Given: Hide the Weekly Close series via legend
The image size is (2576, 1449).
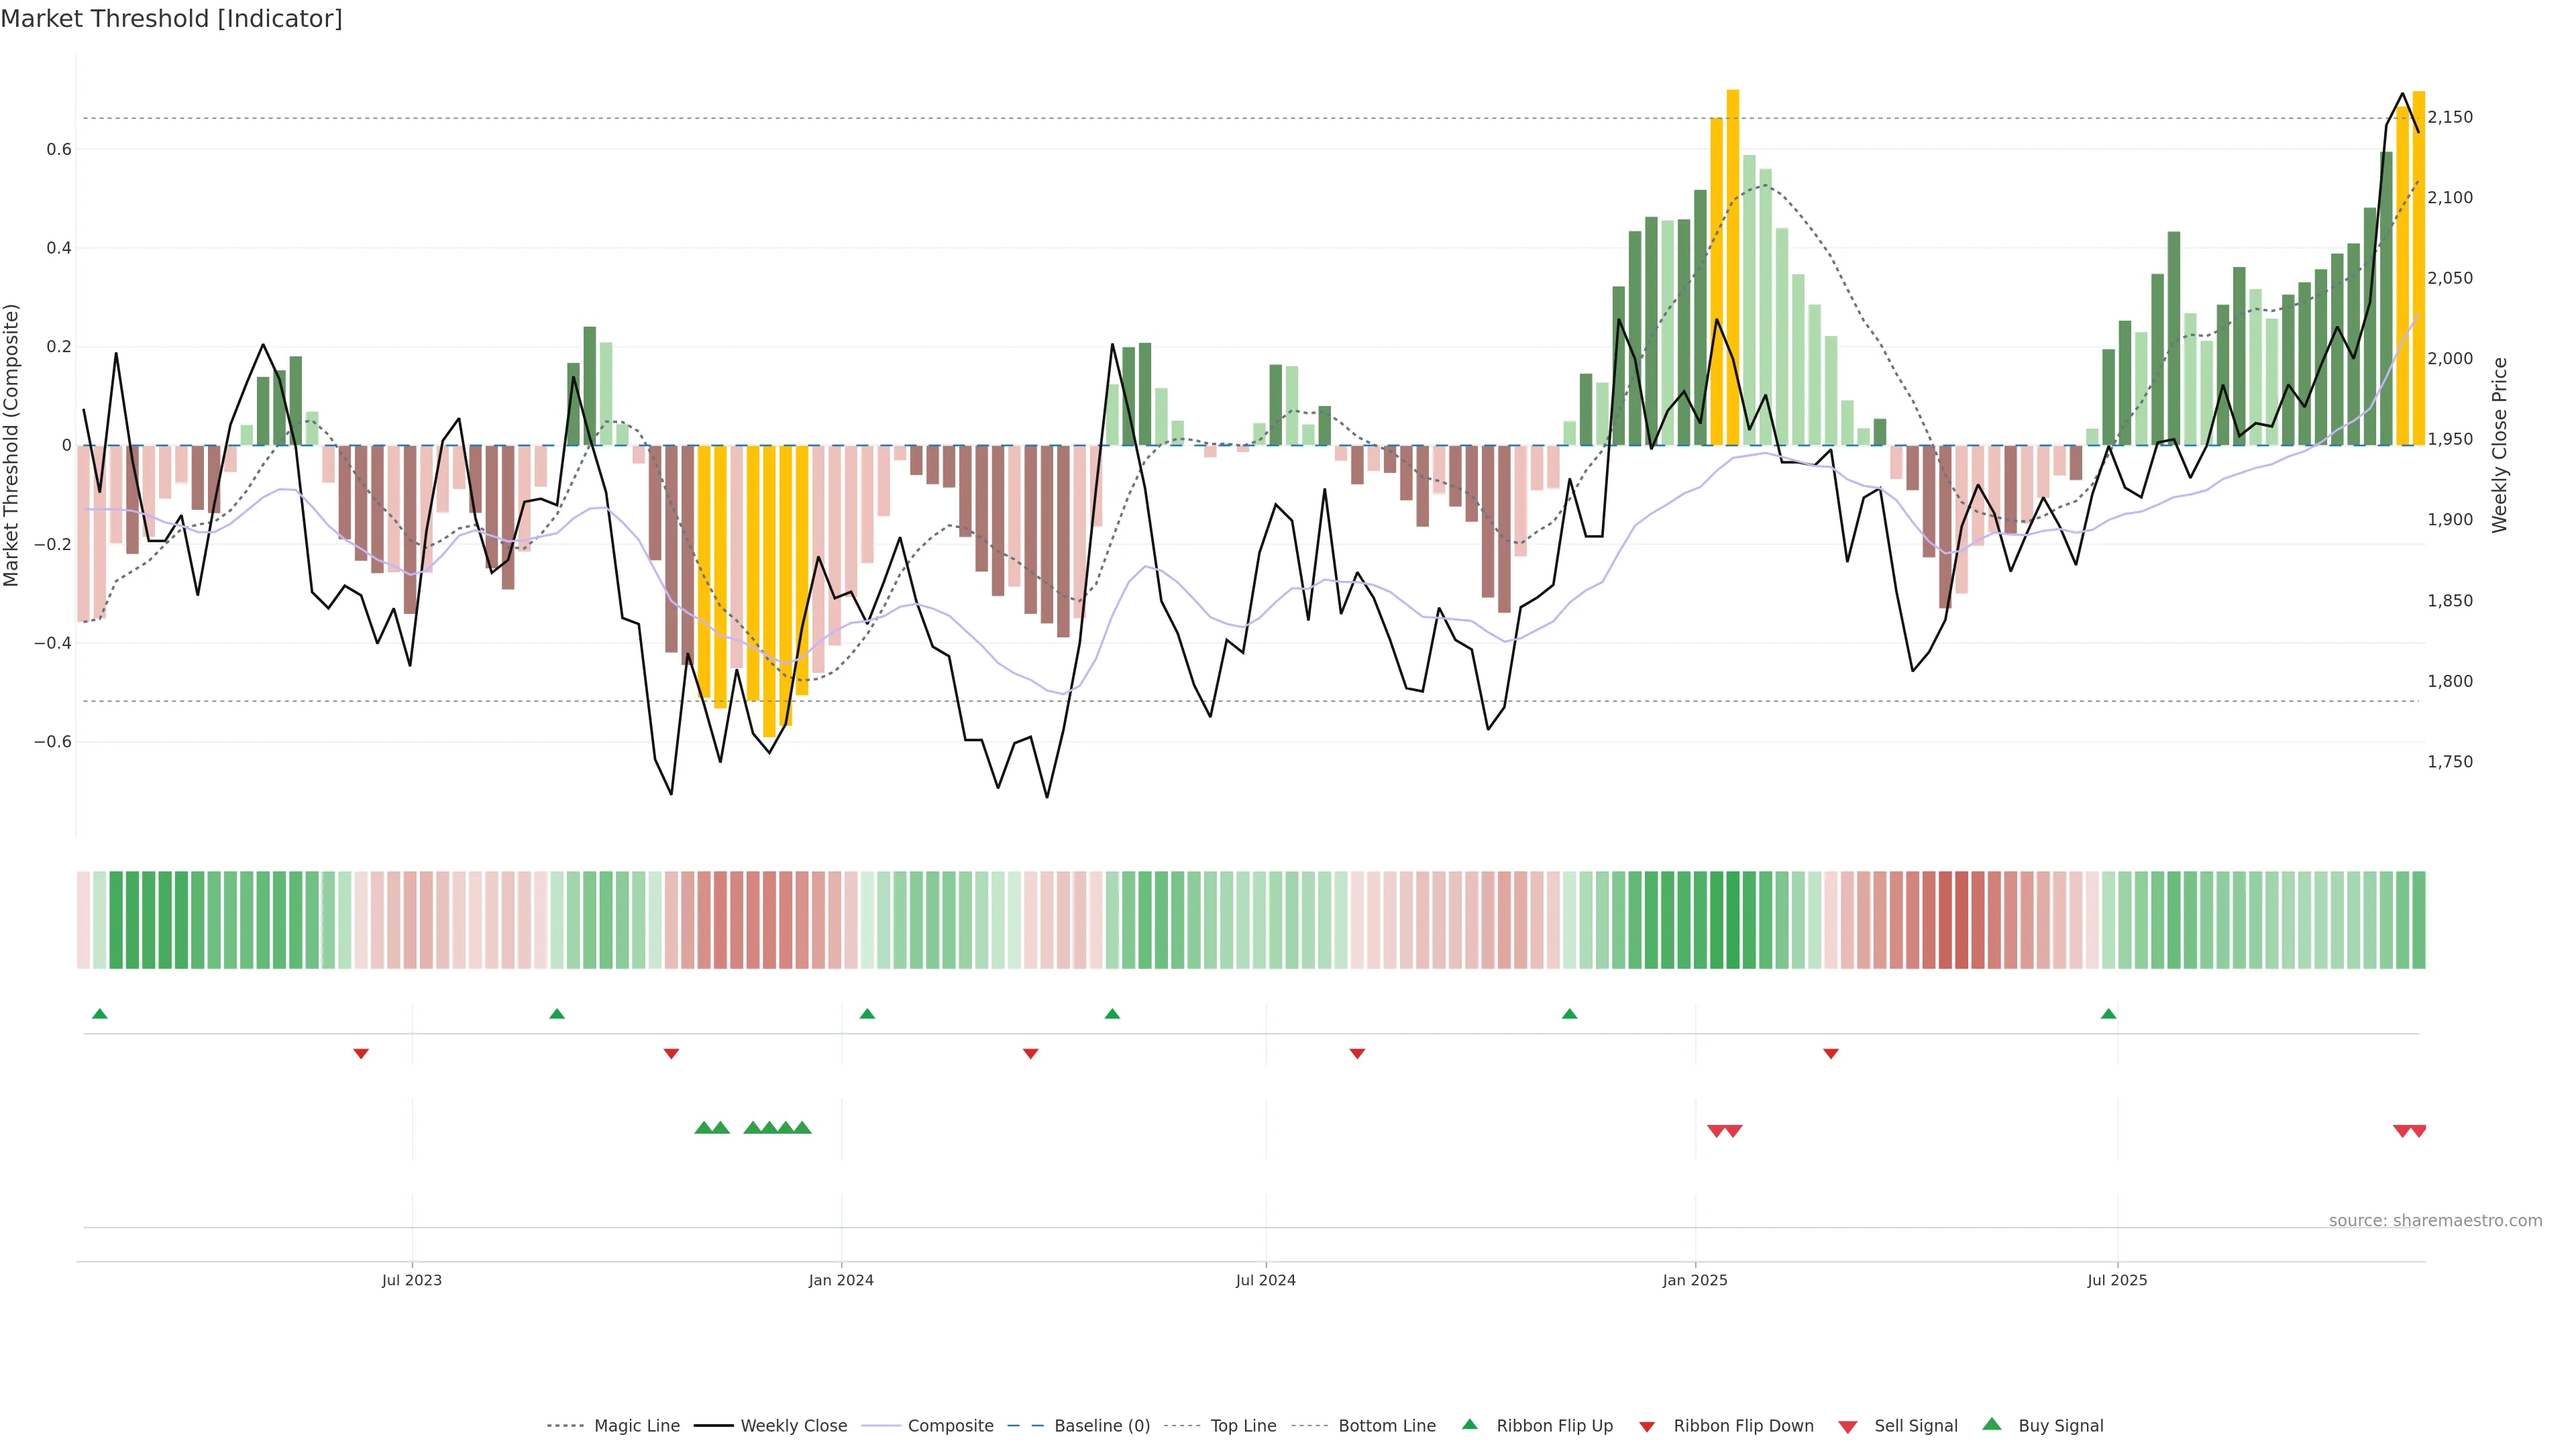Looking at the screenshot, I should pos(793,1426).
